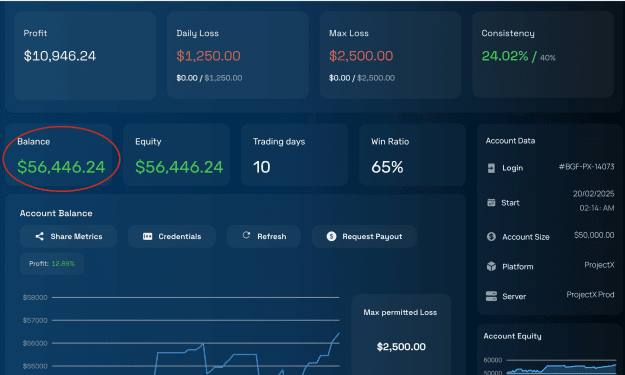Click the $56,446.24 Equity value
This screenshot has height=375, width=625.
click(x=179, y=167)
